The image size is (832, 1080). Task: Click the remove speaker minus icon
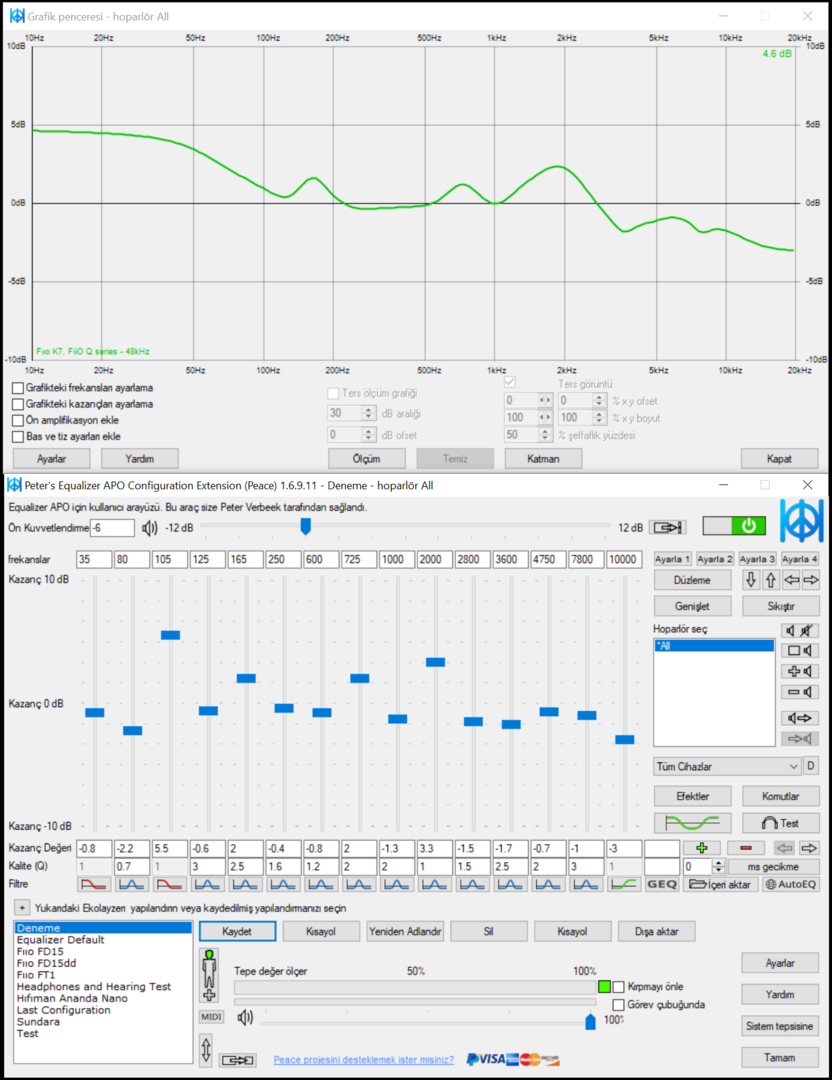point(800,692)
